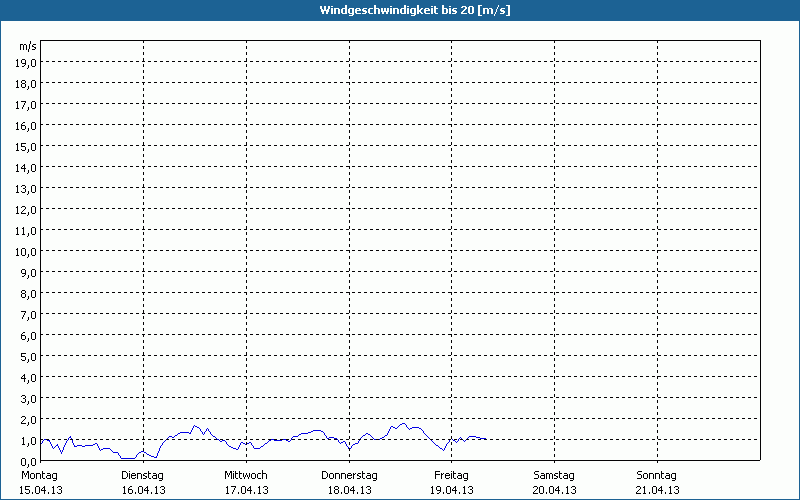Click the m/s unit label on y-axis
This screenshot has height=500, width=800.
point(28,46)
